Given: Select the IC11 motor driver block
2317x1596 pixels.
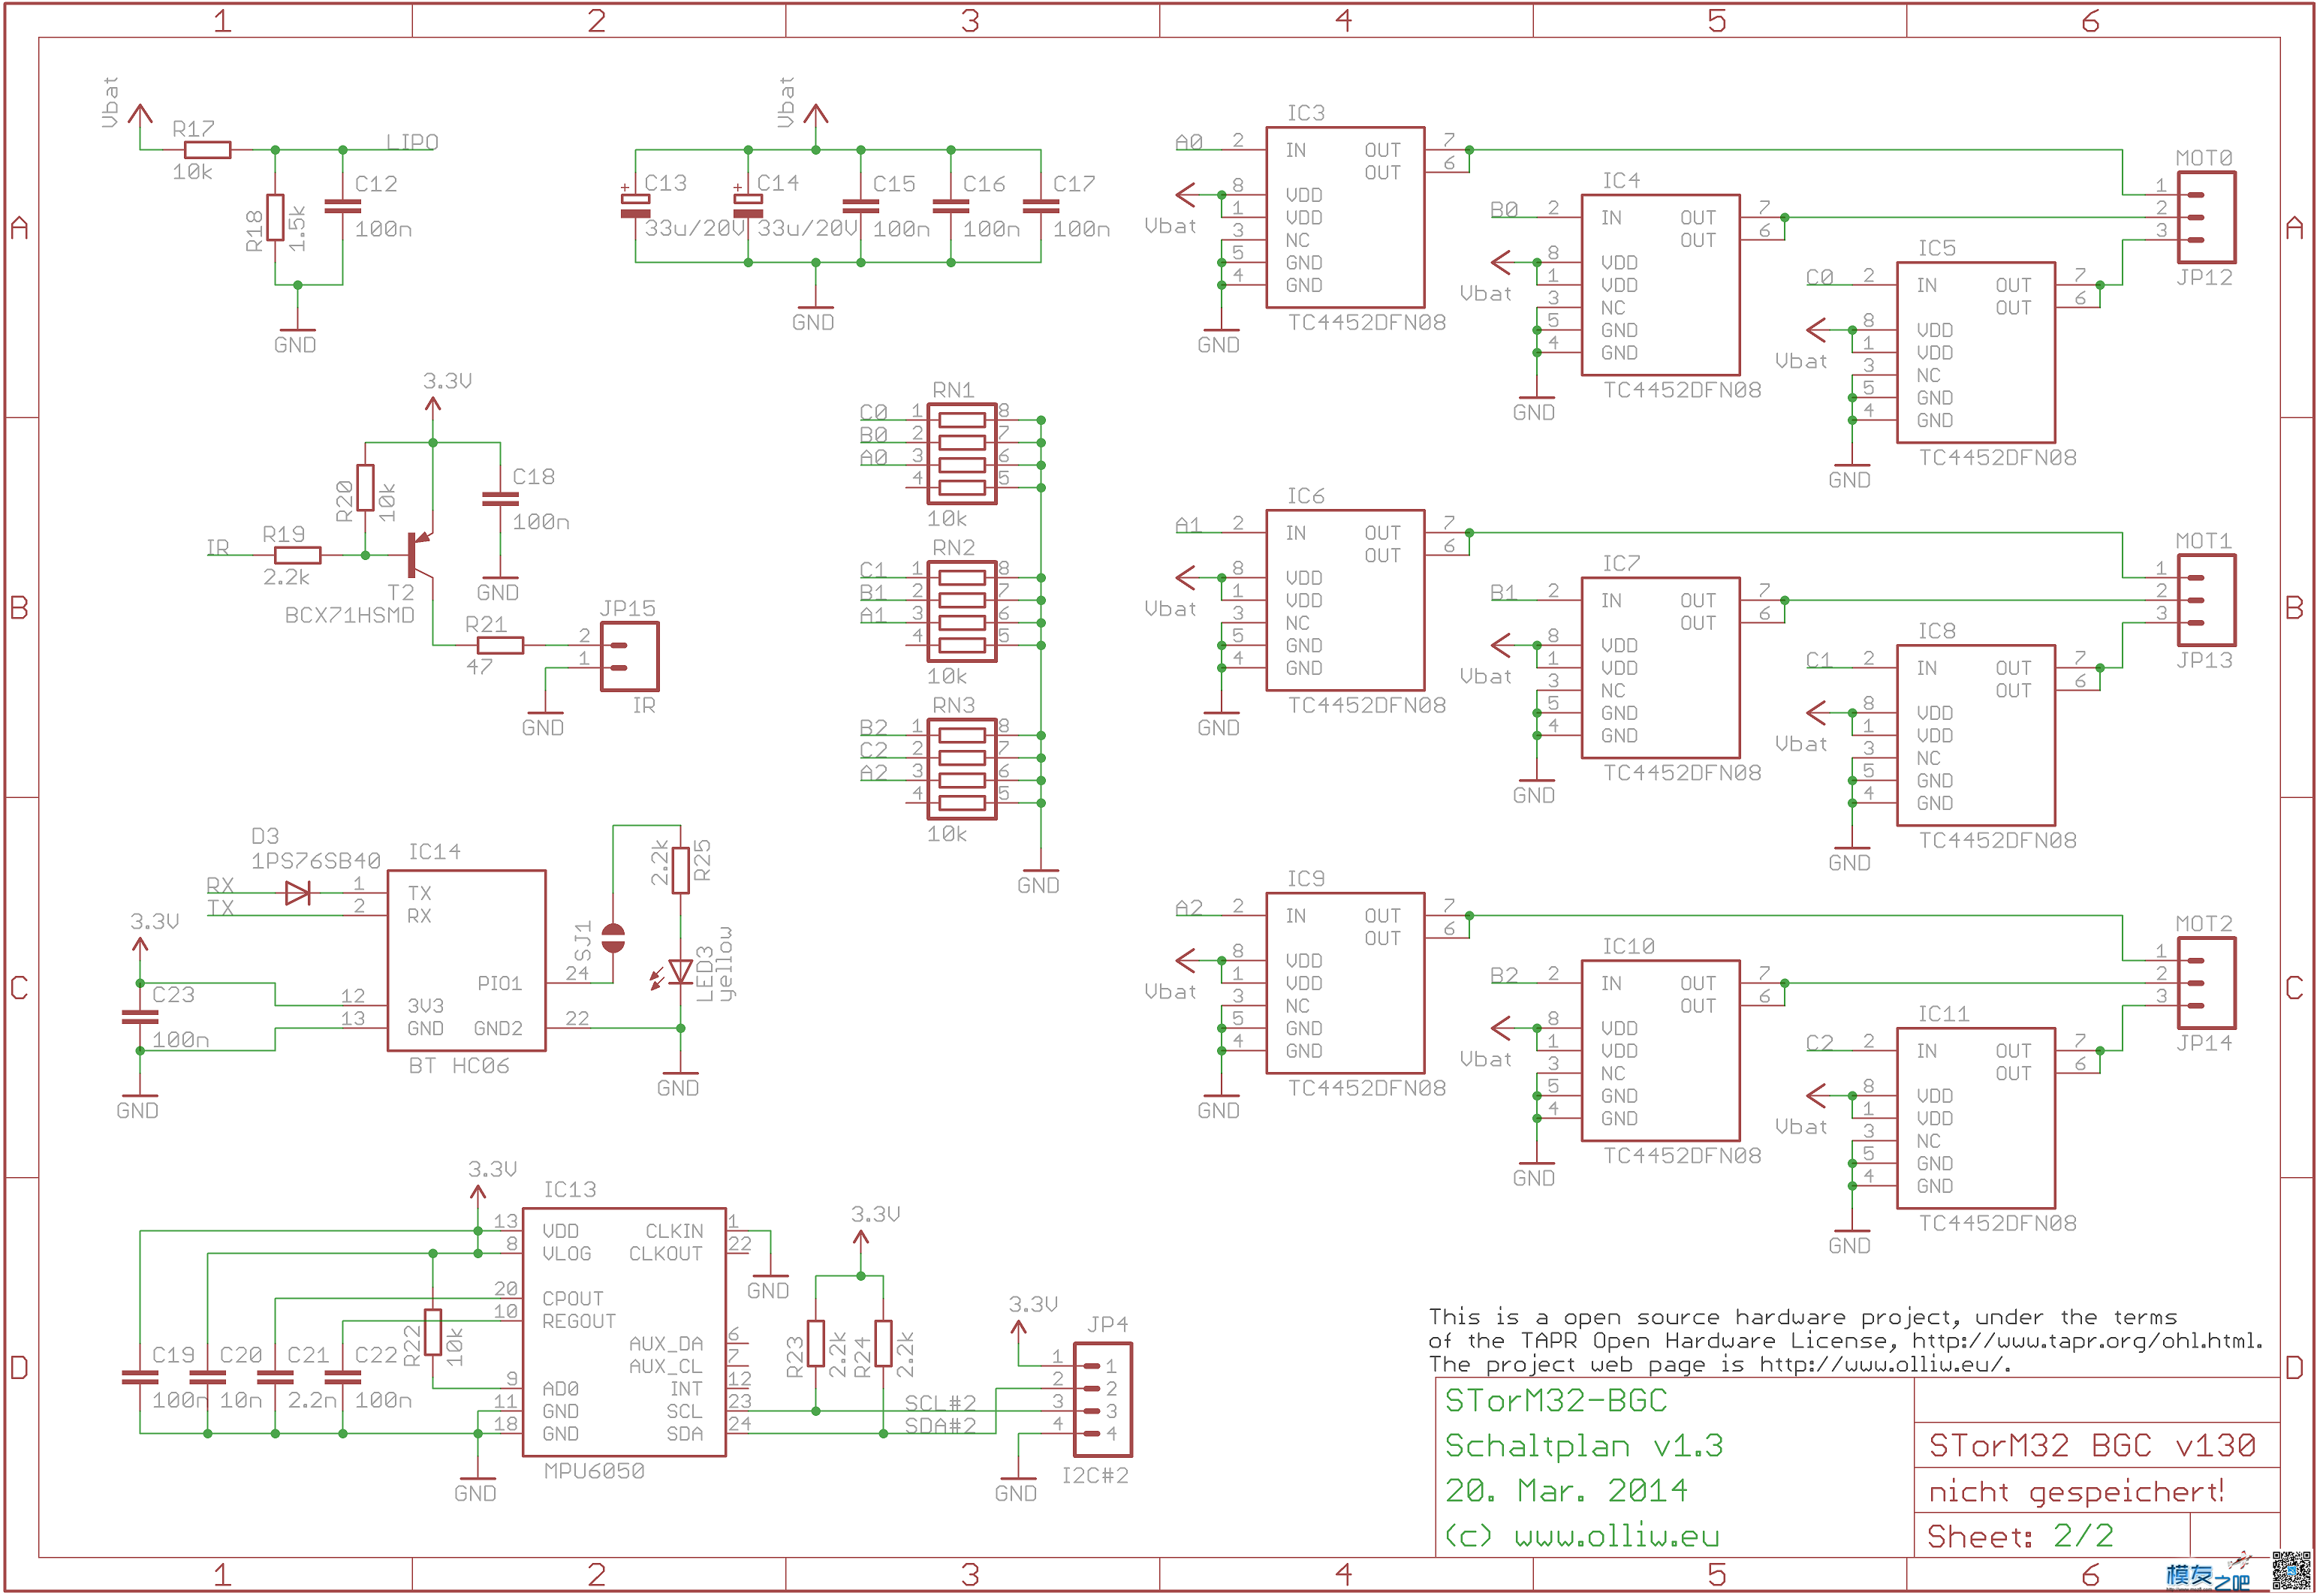Looking at the screenshot, I should pyautogui.click(x=1977, y=1118).
